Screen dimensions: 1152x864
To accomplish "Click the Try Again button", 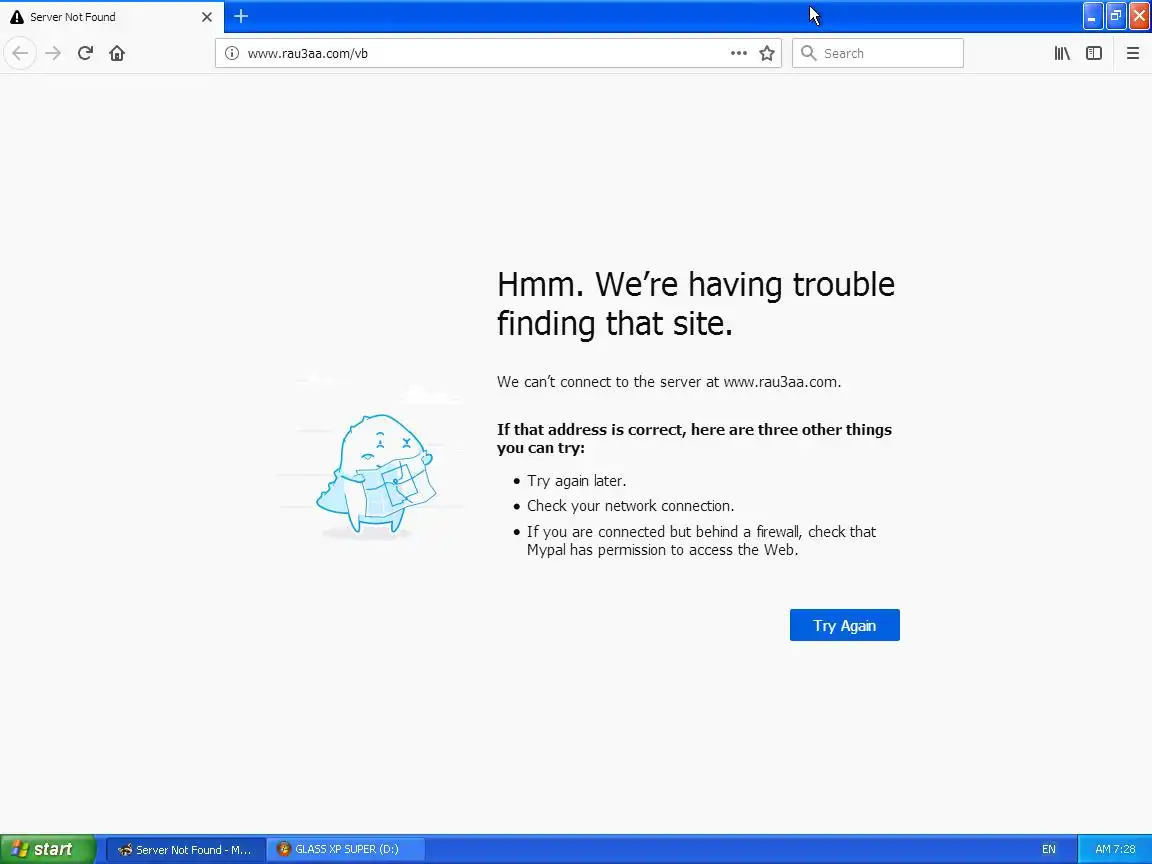I will (x=845, y=625).
